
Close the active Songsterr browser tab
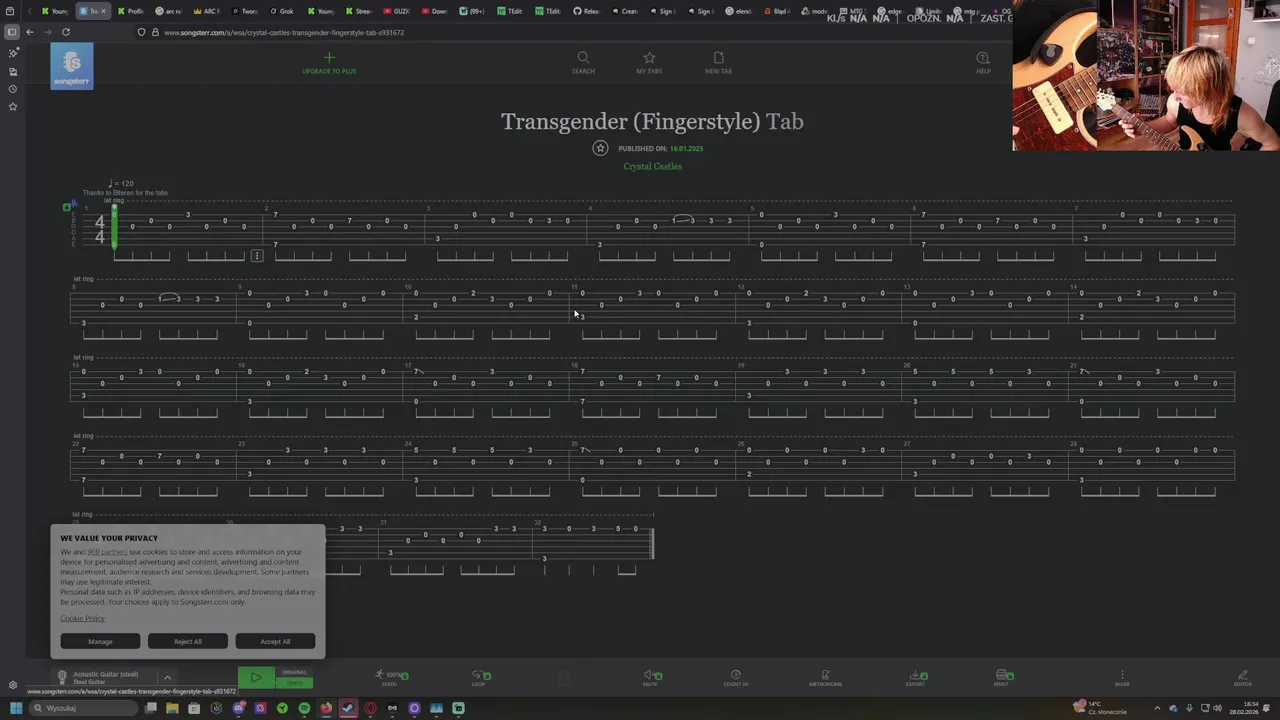(102, 11)
